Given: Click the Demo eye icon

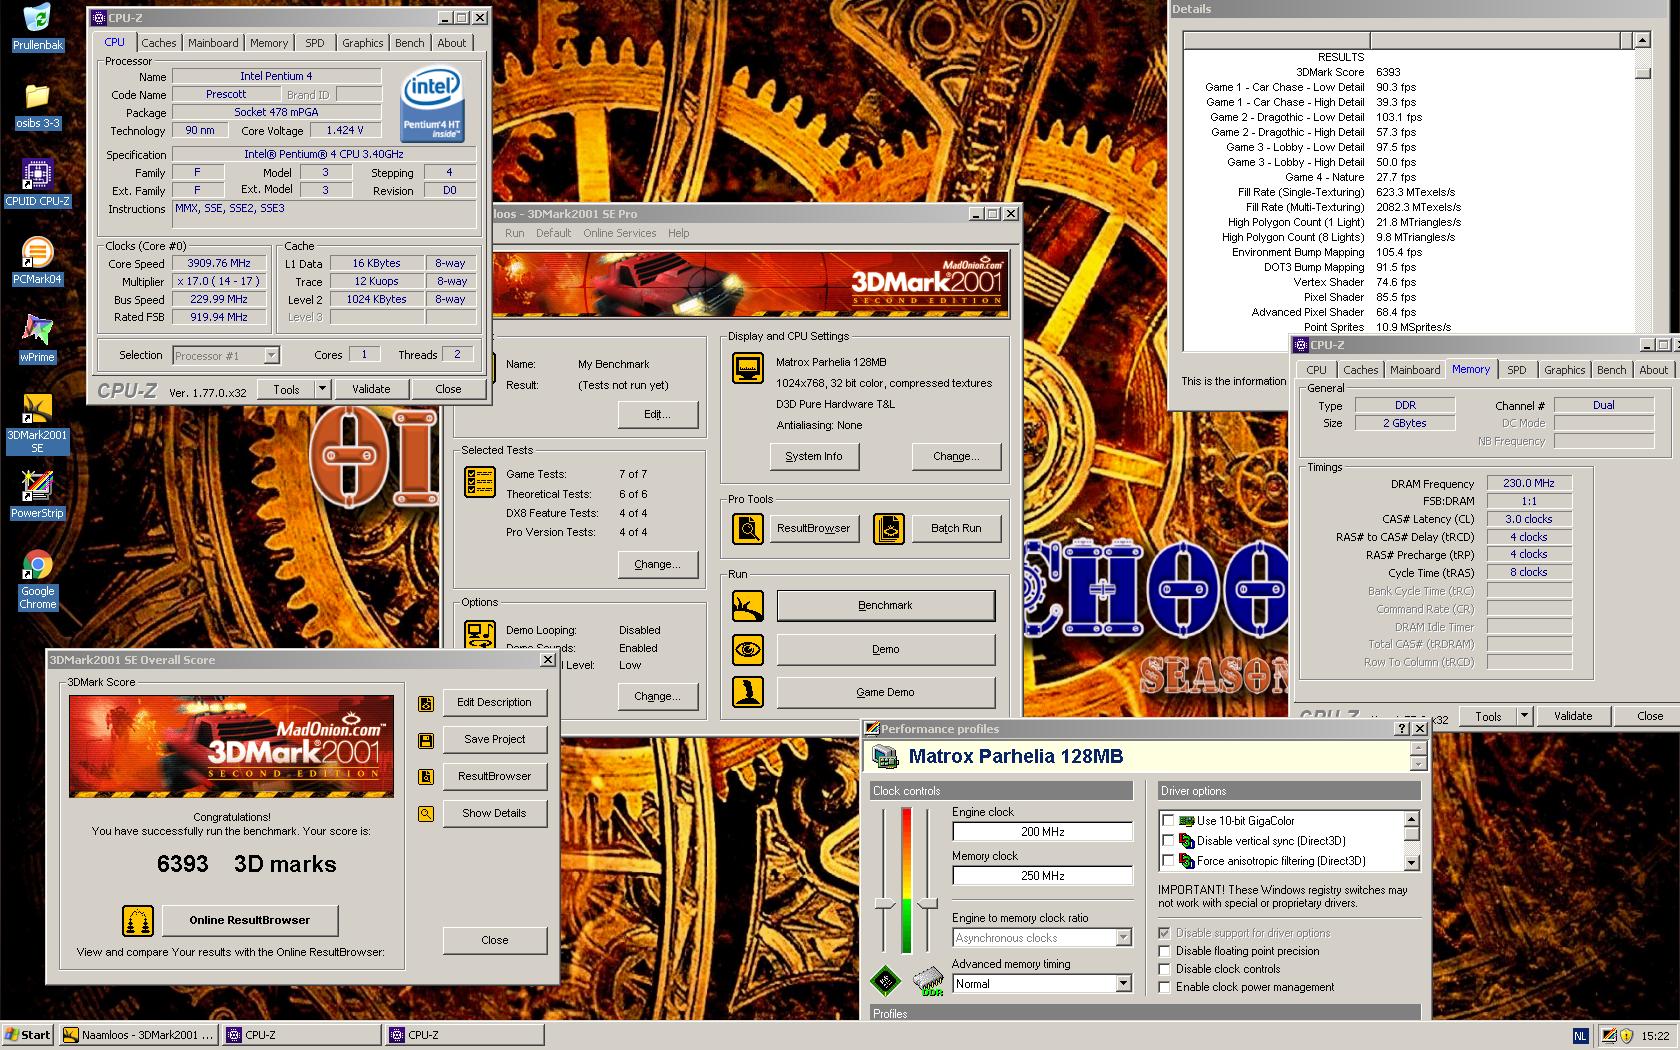Looking at the screenshot, I should (x=747, y=649).
